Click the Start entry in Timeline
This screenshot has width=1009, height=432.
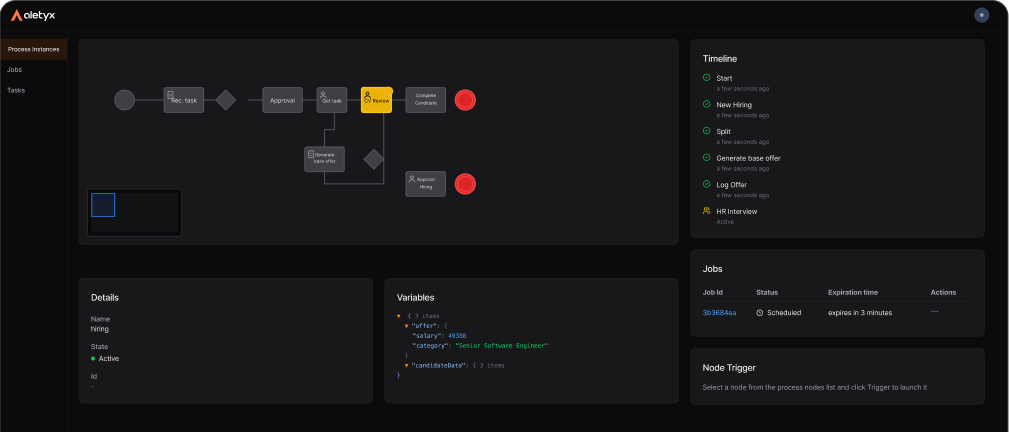pos(724,78)
